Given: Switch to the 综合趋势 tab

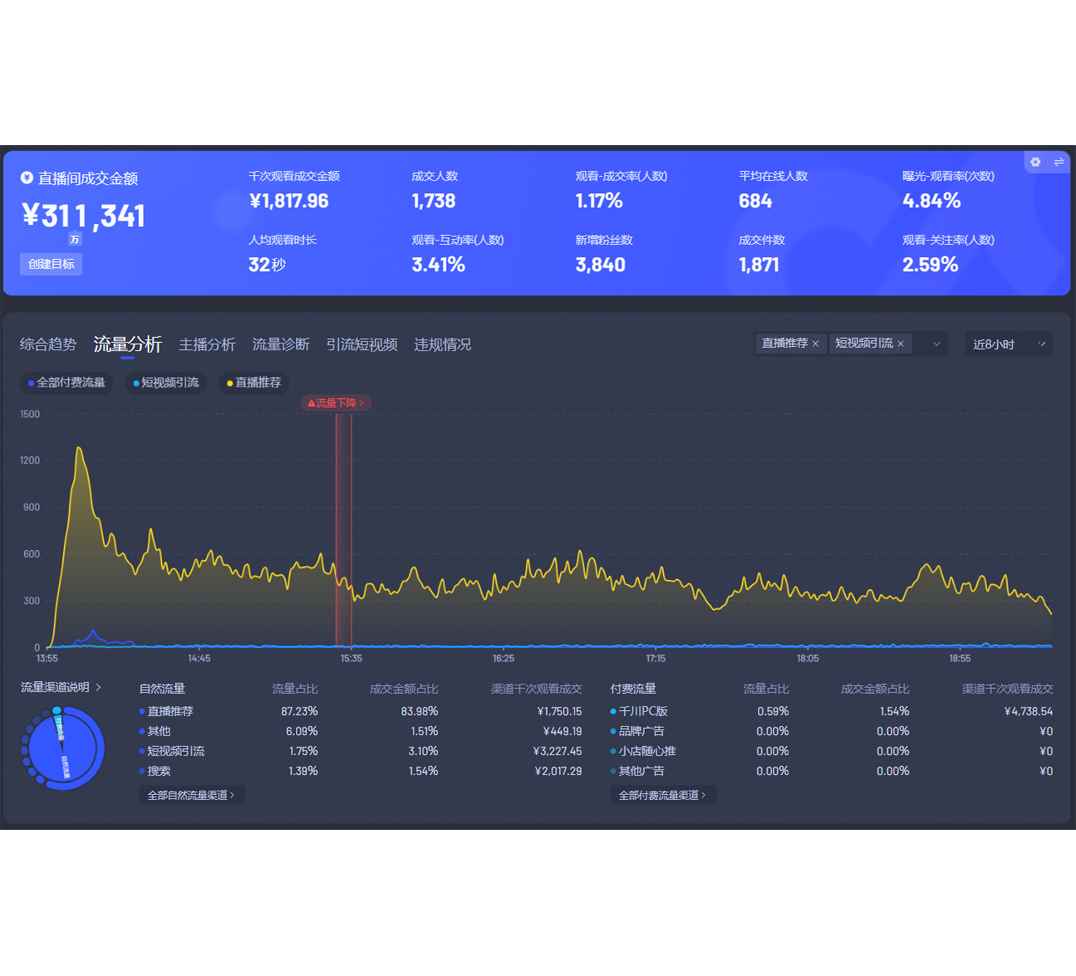Looking at the screenshot, I should (48, 344).
